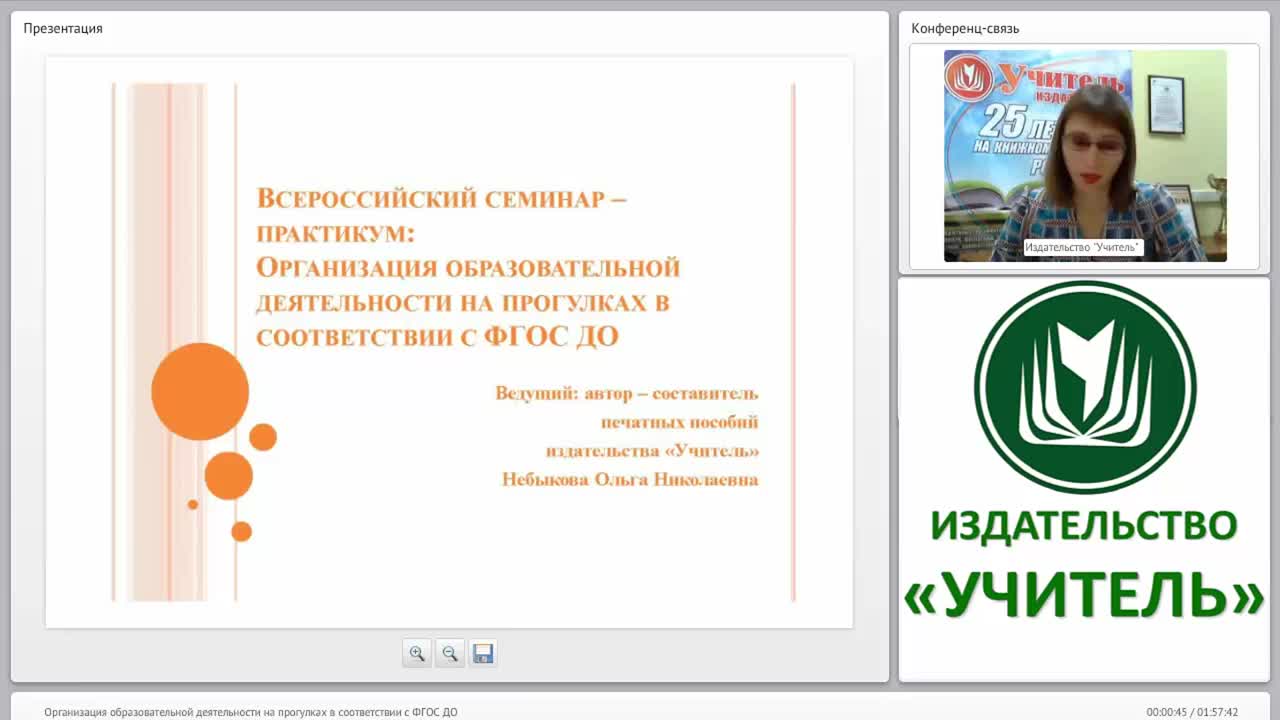Click the slide title Всероссийский семинар – практикум

(441, 215)
